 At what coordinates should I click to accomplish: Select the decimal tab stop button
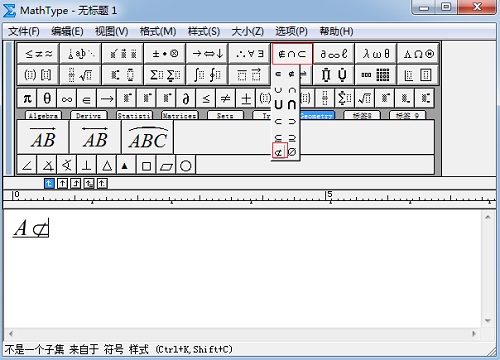click(x=102, y=183)
